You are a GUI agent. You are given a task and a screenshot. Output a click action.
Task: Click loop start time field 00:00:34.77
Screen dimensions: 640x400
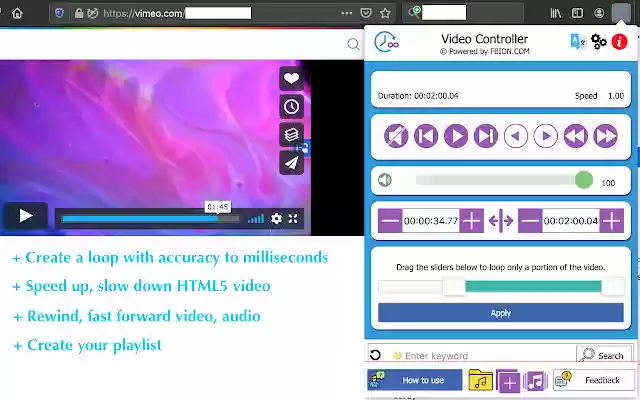point(431,221)
